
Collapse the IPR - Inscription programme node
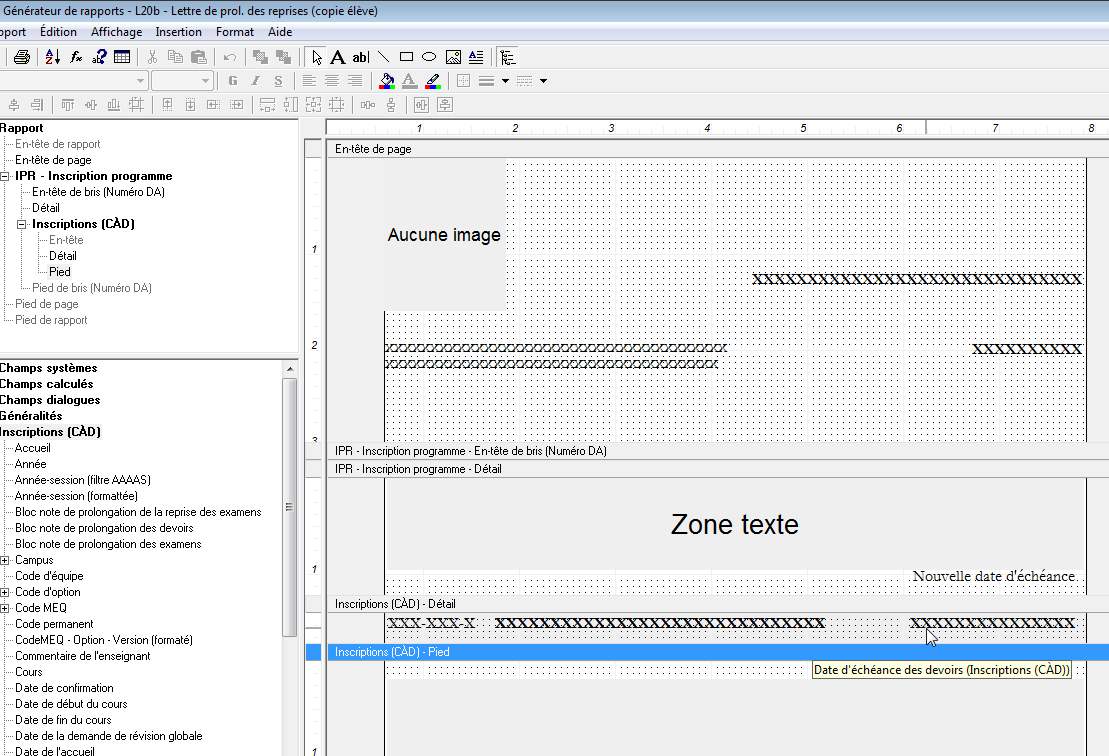5,176
